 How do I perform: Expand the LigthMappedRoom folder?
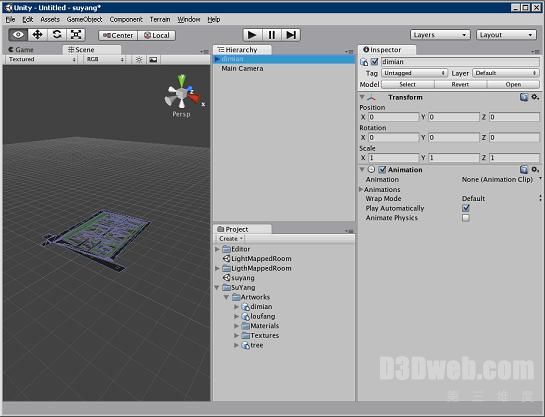pyautogui.click(x=217, y=268)
